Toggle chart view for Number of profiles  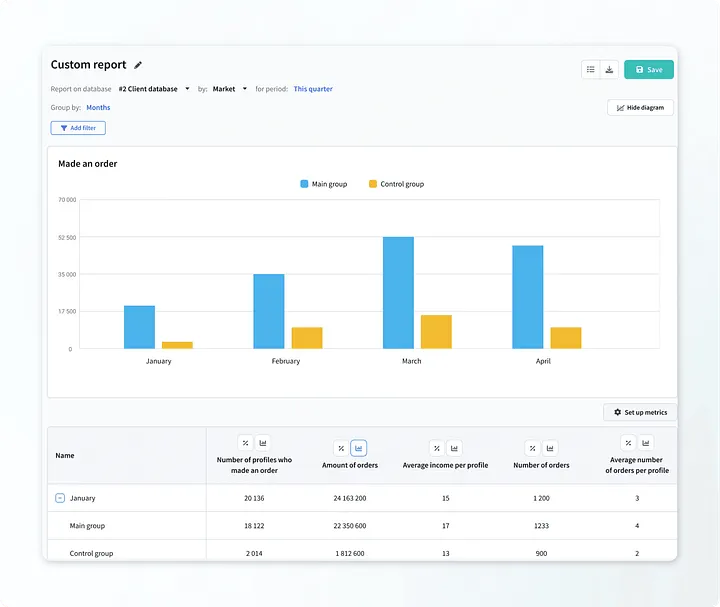(x=263, y=443)
